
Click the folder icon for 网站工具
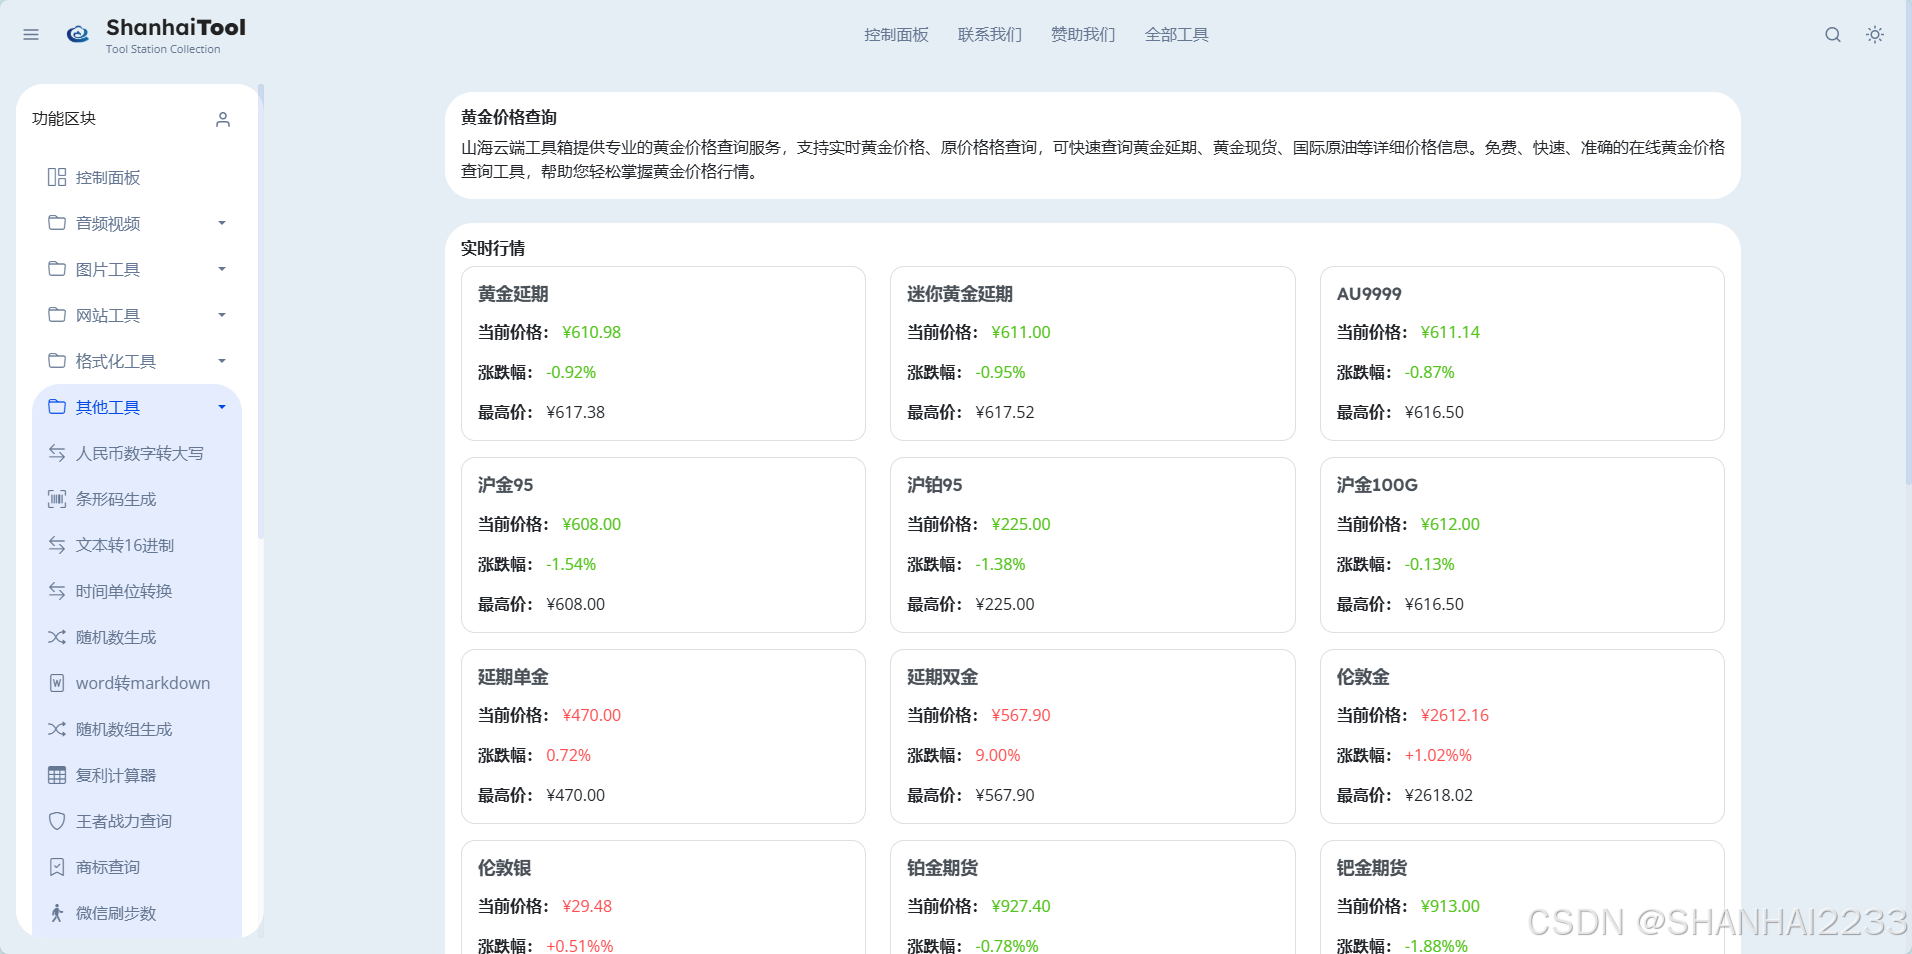click(x=57, y=315)
